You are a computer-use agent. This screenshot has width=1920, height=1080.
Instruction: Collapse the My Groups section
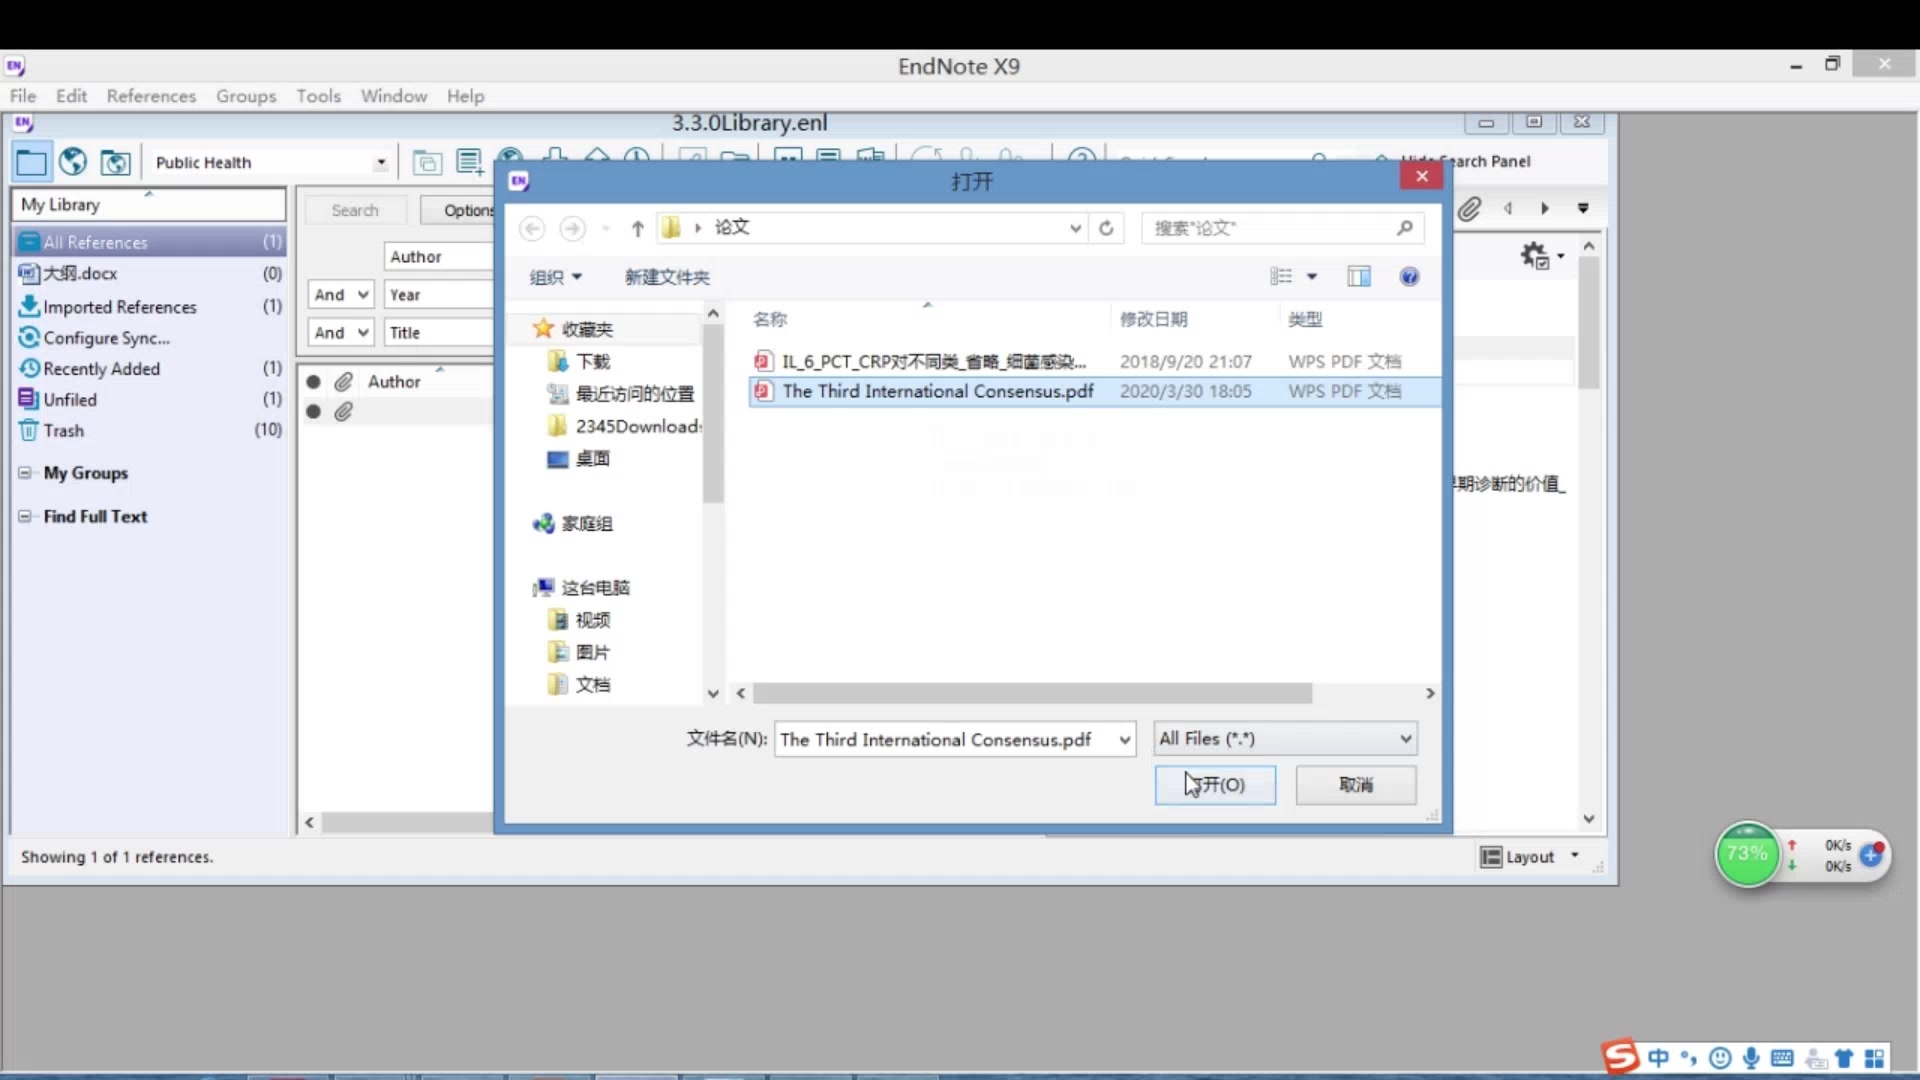(24, 473)
